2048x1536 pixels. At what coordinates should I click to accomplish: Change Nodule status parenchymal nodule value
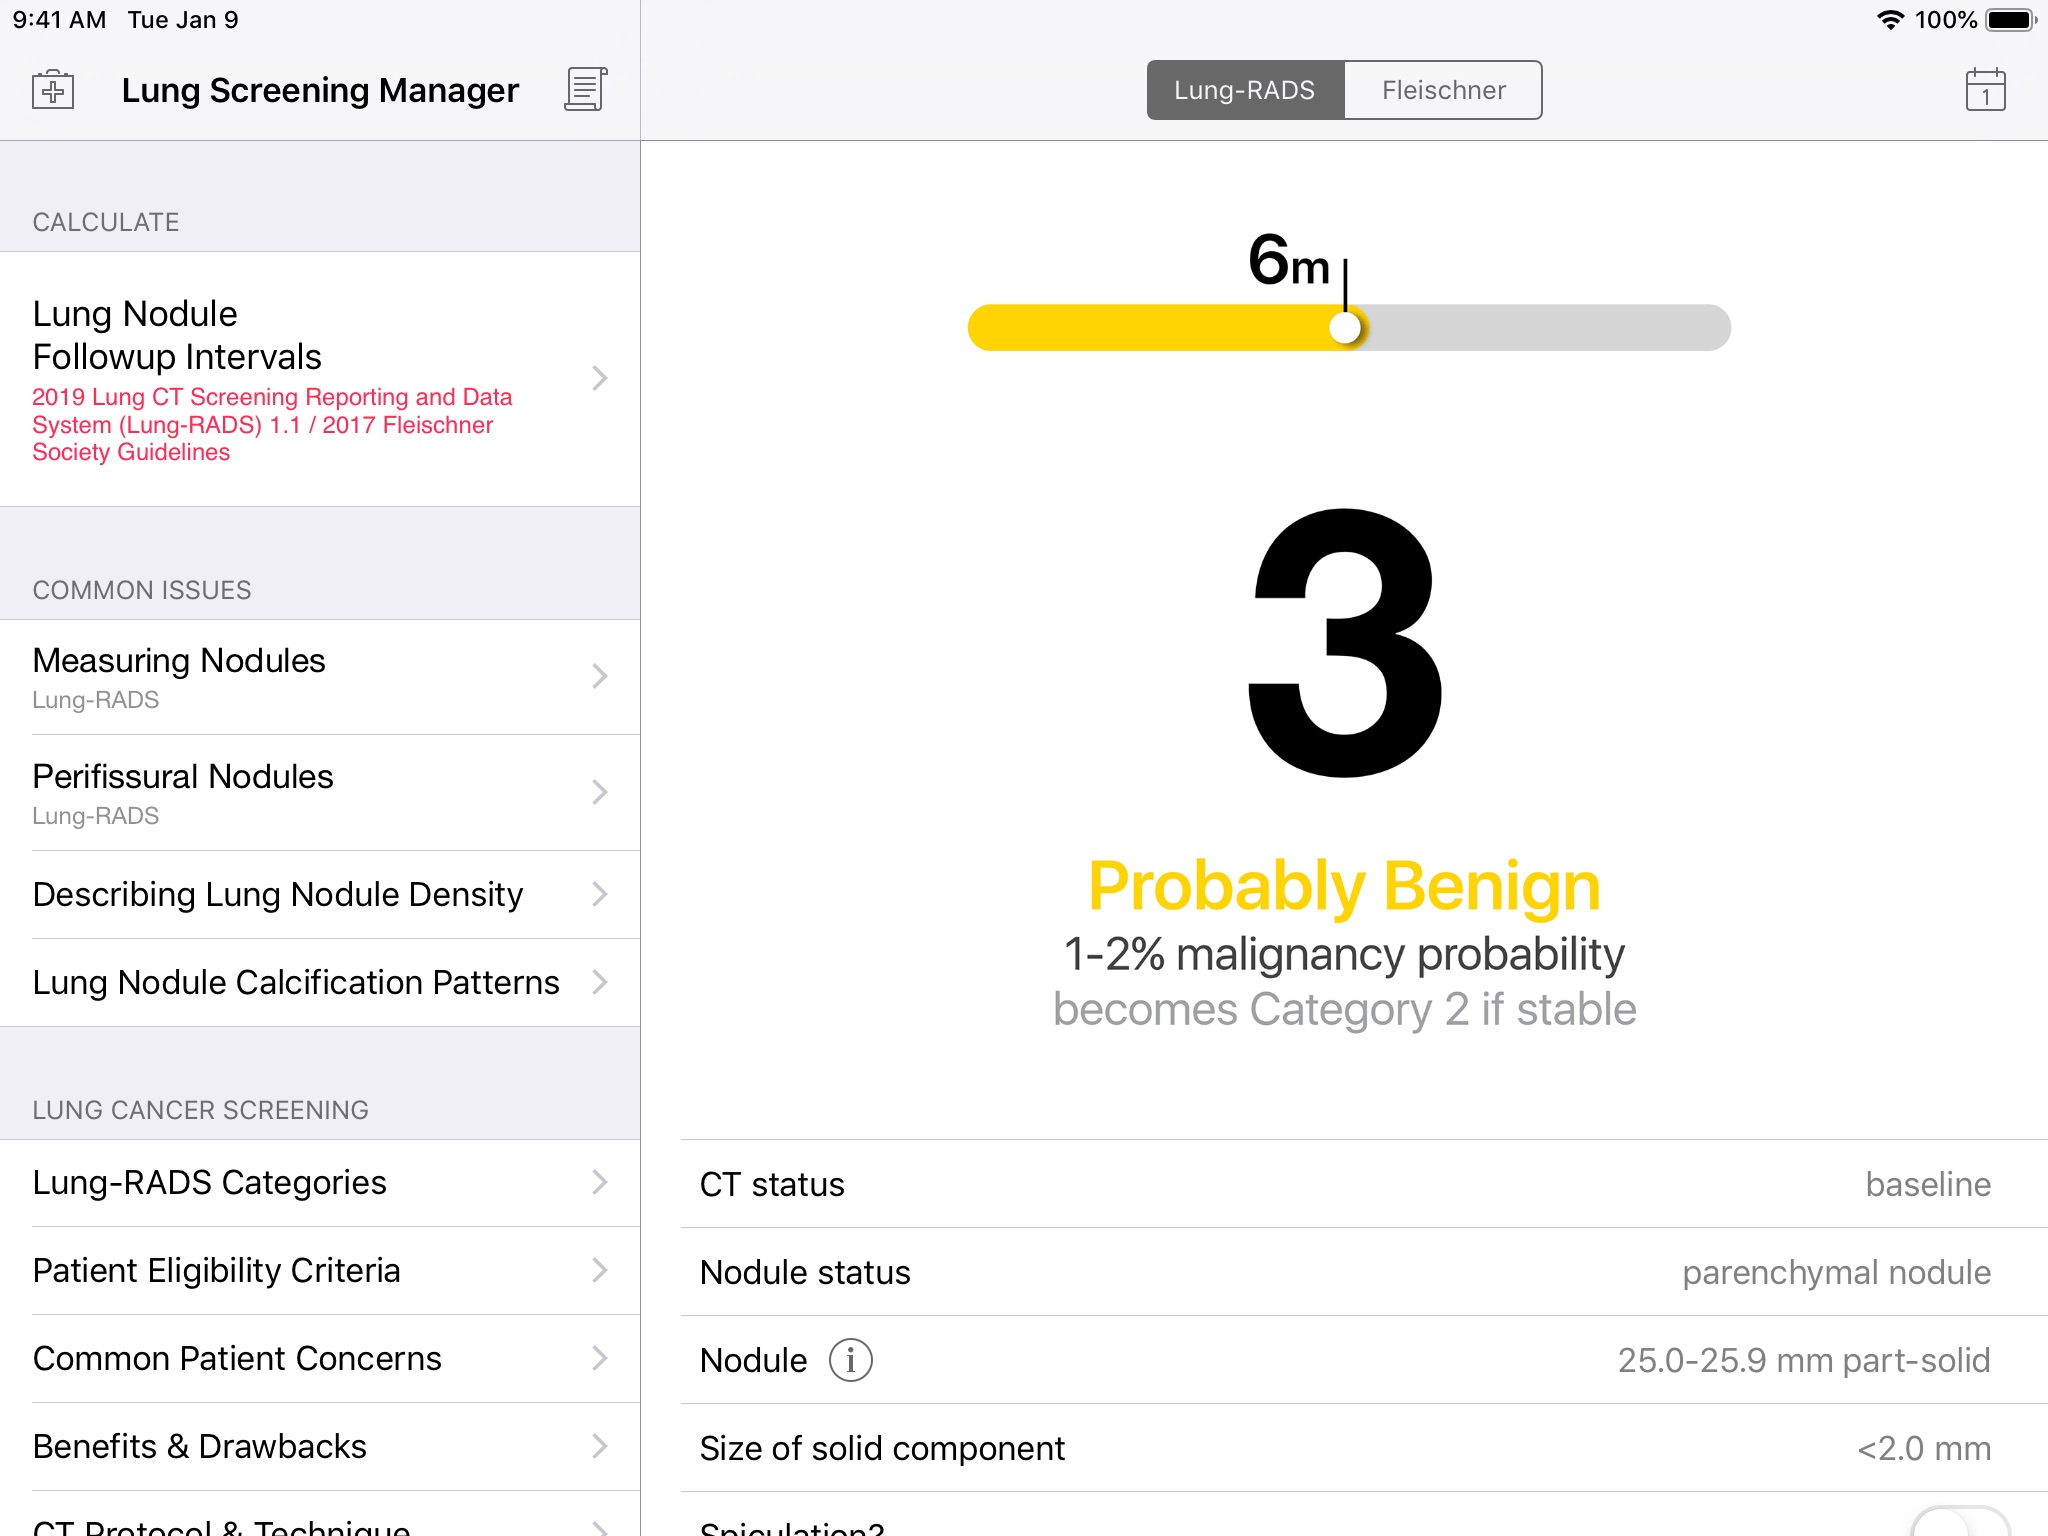coord(1835,1272)
